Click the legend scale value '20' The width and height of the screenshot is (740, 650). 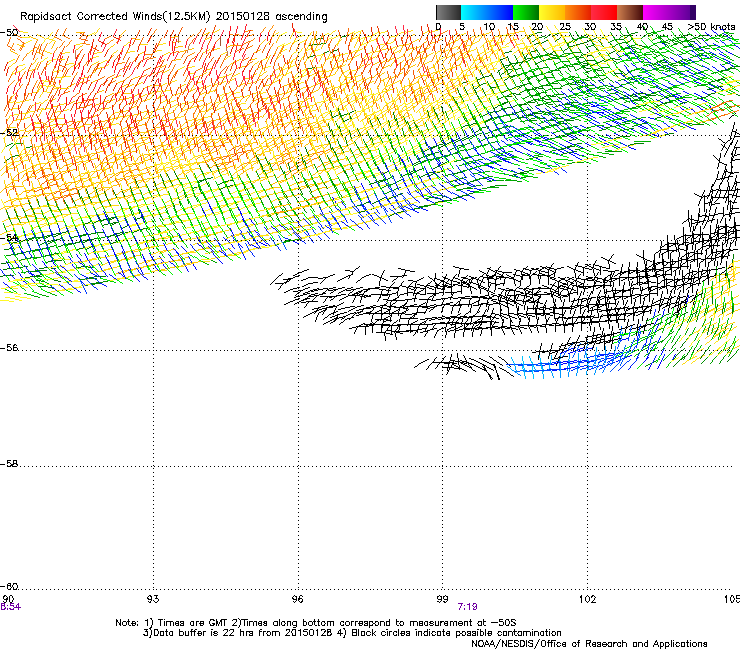(537, 27)
